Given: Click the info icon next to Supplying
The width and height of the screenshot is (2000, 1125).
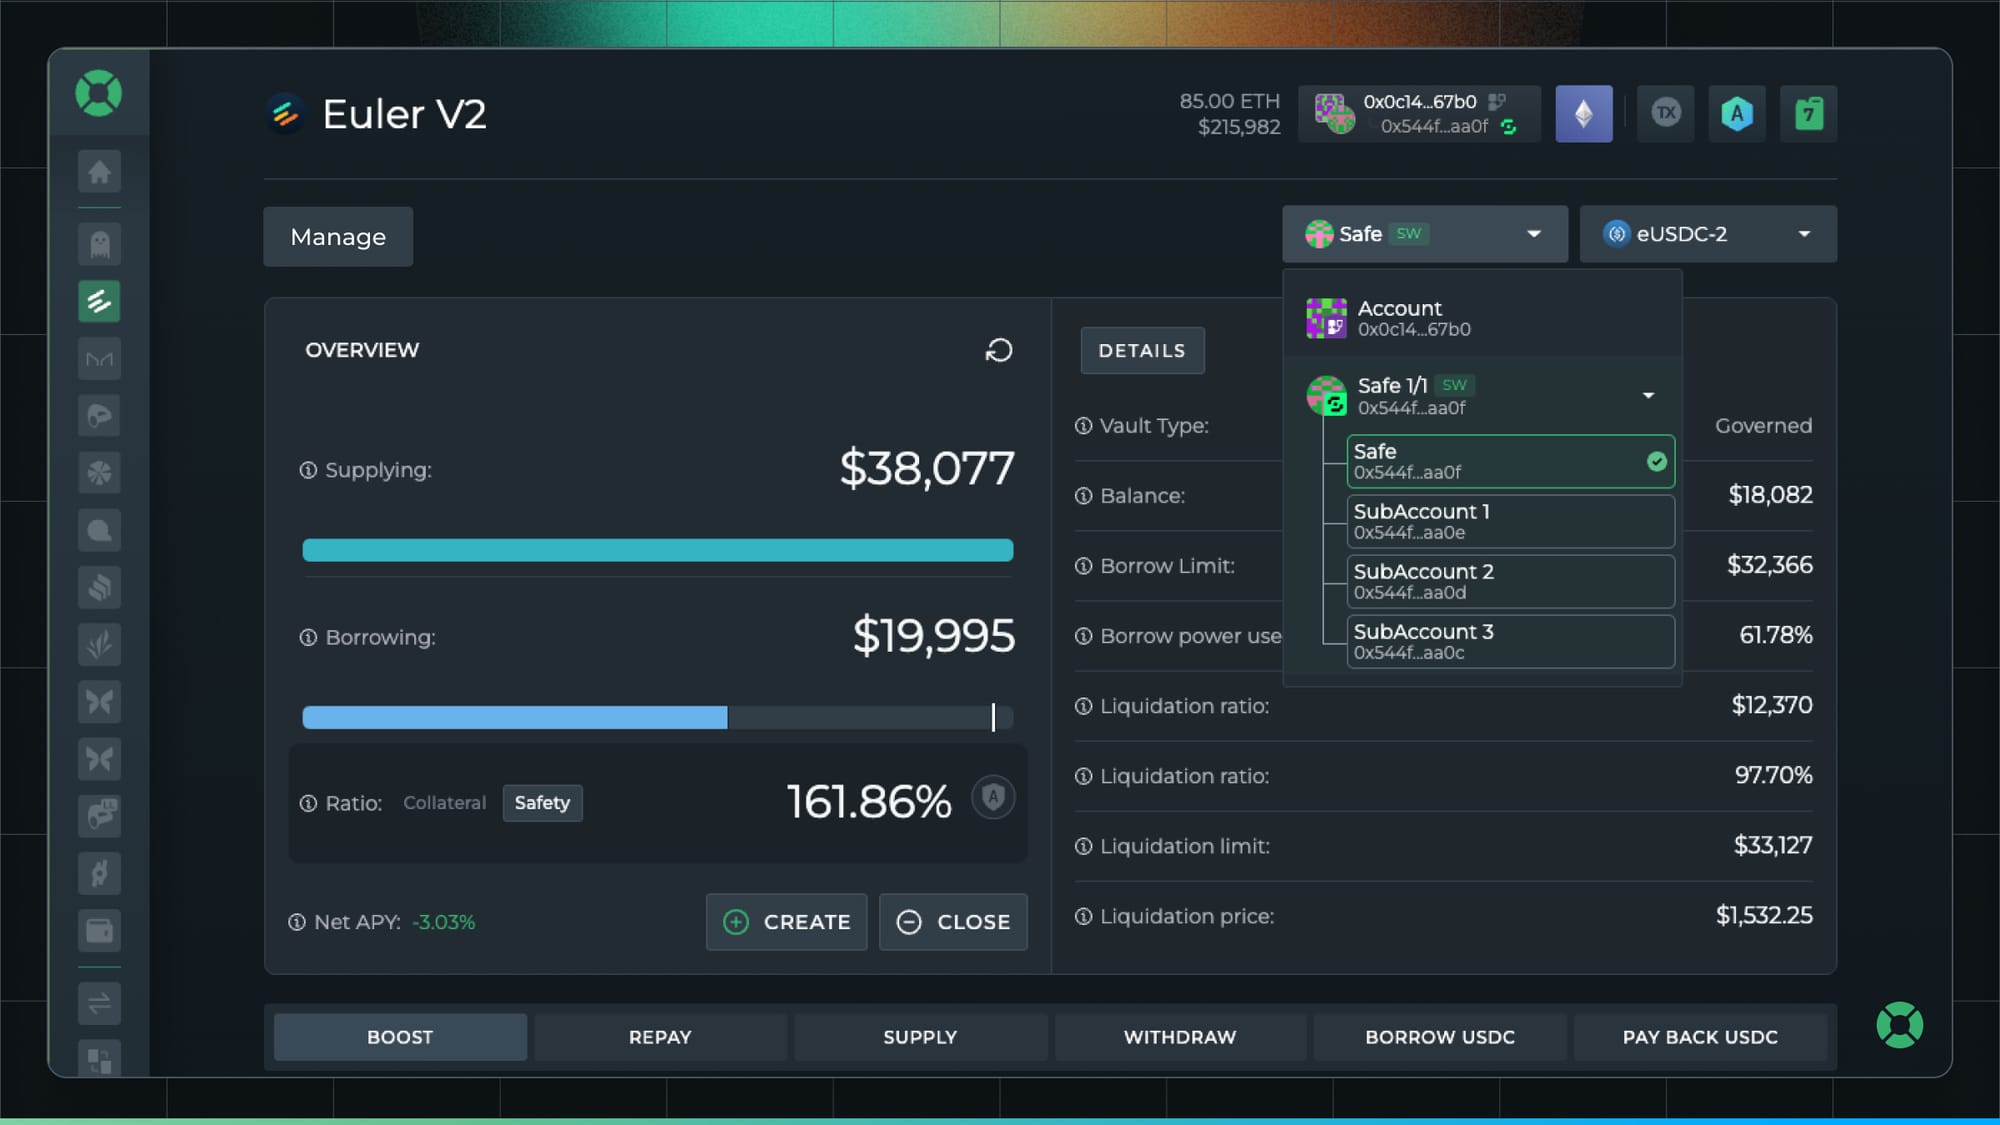Looking at the screenshot, I should point(308,470).
